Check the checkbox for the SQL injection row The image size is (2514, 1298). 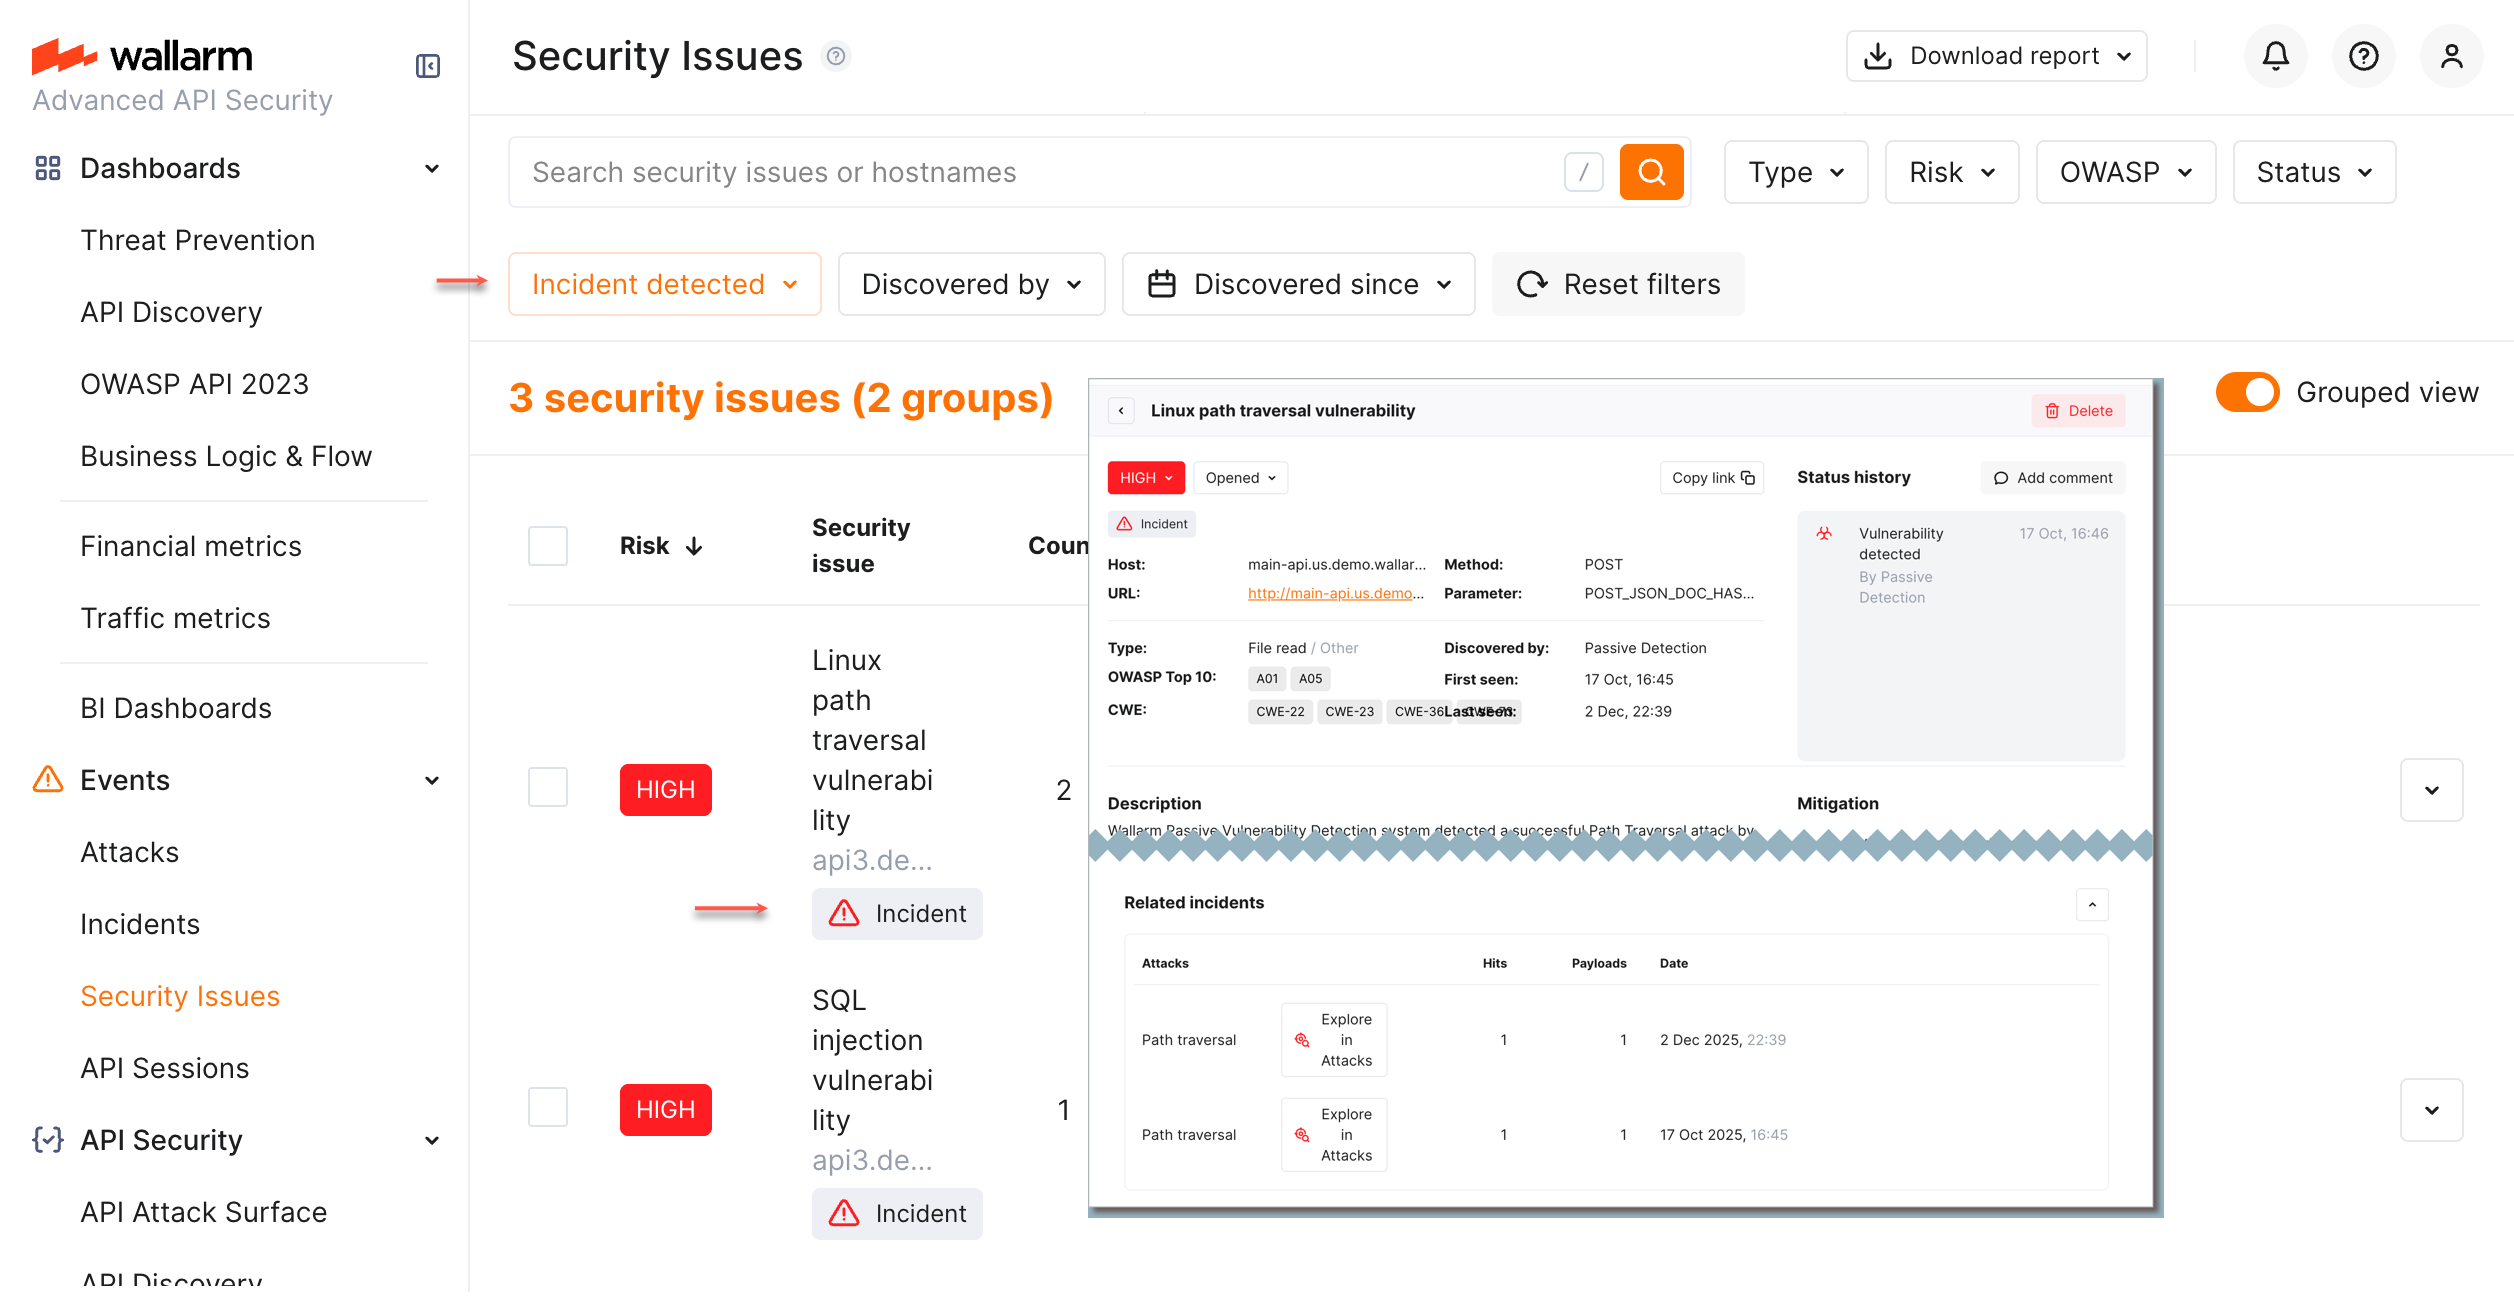point(547,1107)
